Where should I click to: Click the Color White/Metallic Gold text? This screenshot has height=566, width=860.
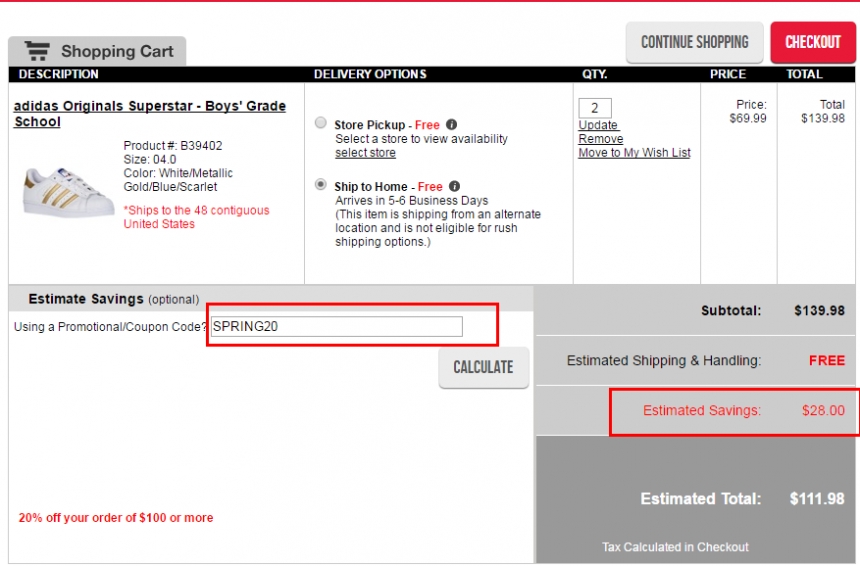pos(178,180)
